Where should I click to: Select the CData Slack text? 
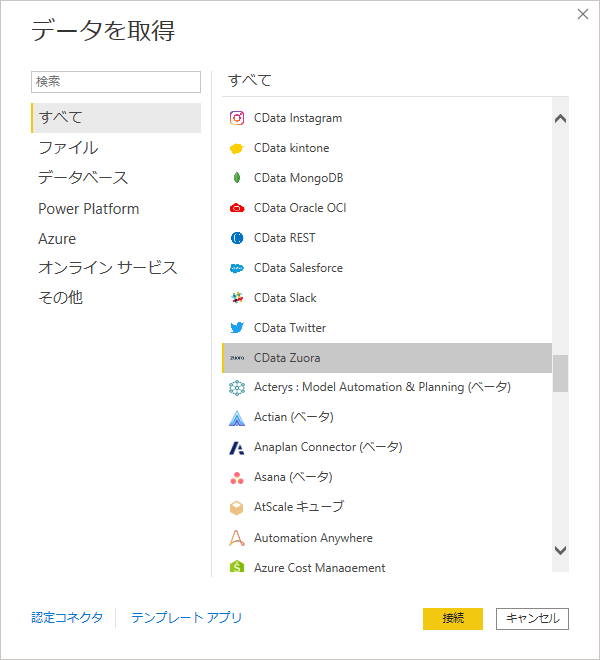285,298
